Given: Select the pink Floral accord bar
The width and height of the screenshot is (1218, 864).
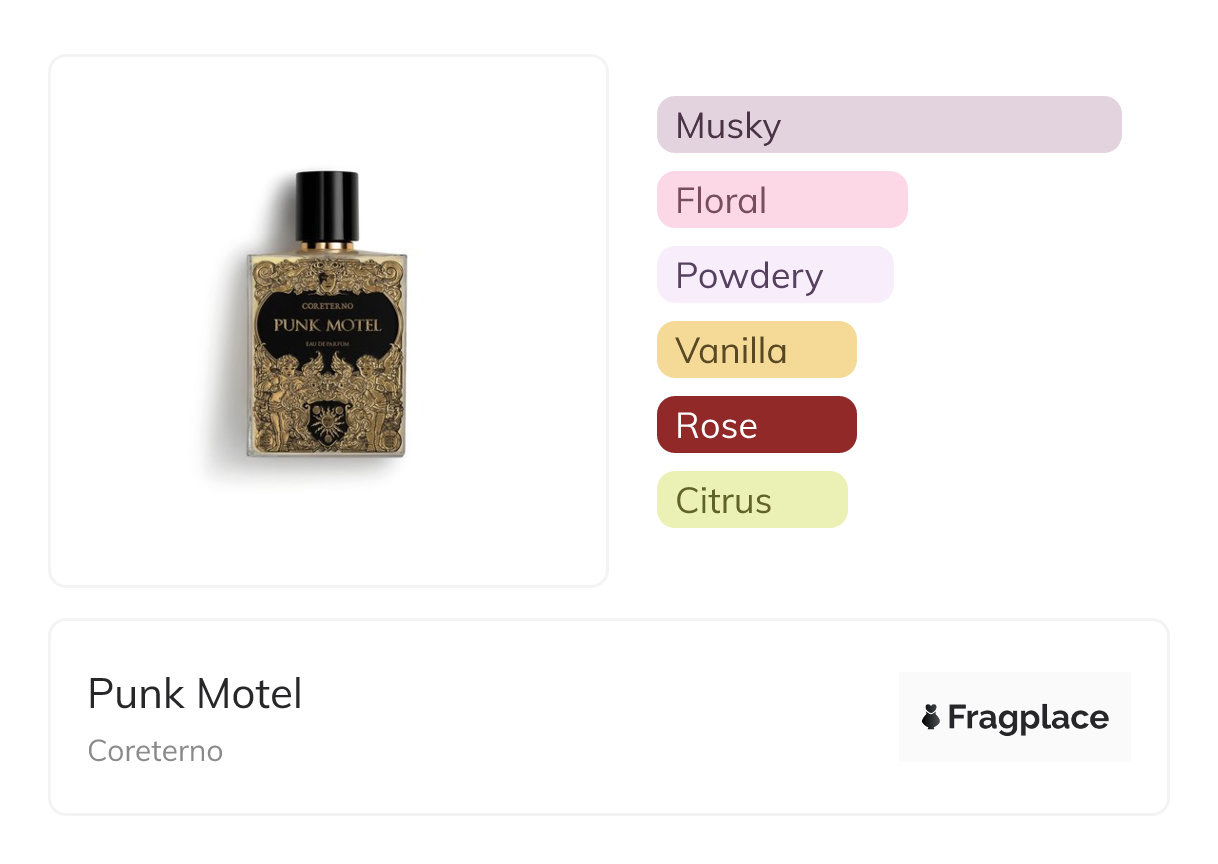Looking at the screenshot, I should pos(781,200).
